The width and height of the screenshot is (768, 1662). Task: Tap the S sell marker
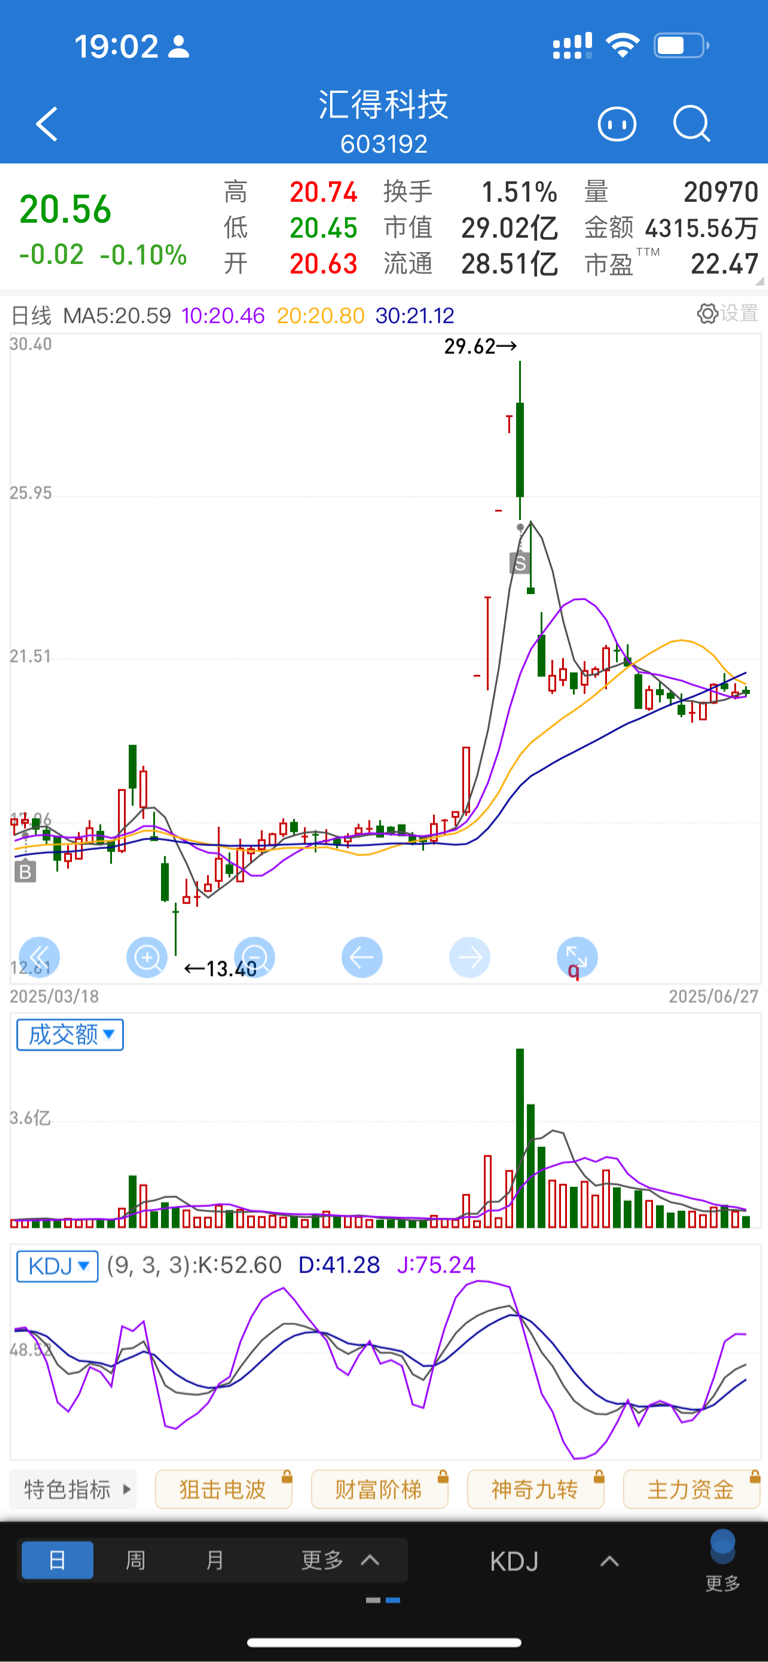[520, 563]
